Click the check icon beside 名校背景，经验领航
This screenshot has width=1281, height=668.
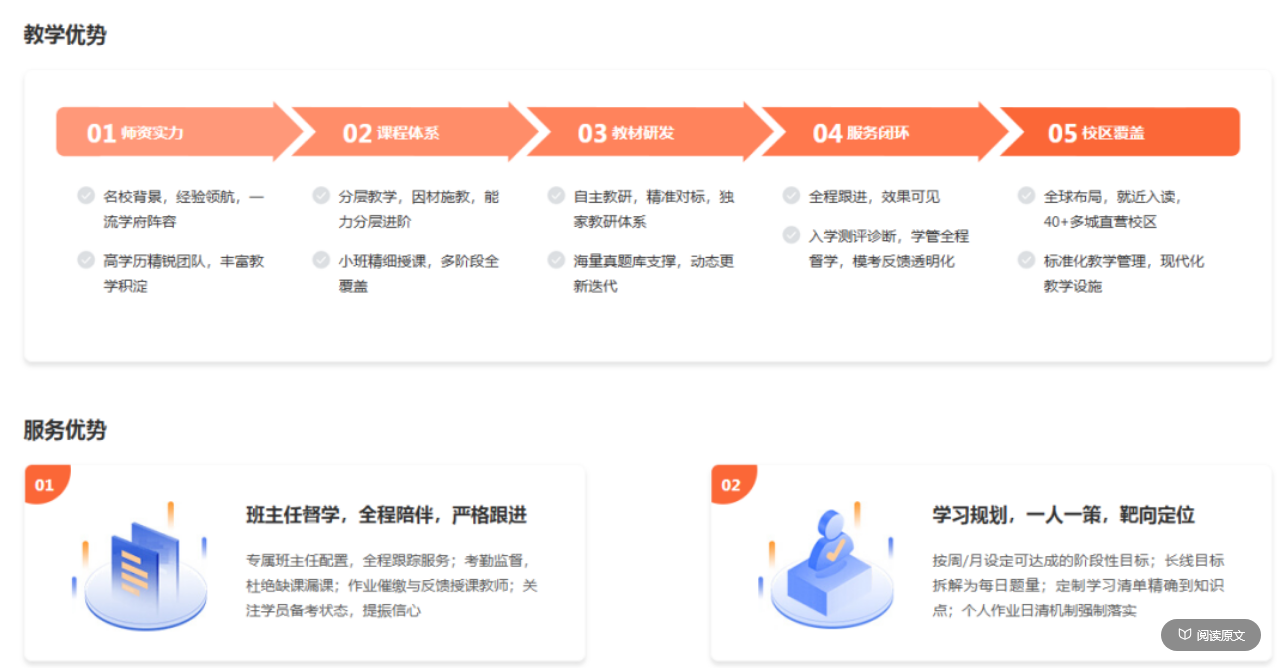86,195
